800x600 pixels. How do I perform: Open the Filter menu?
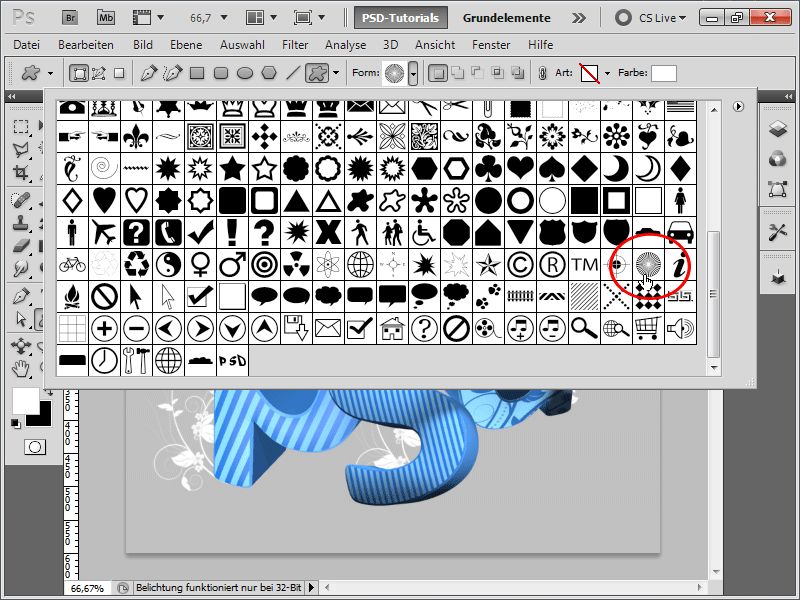click(295, 45)
